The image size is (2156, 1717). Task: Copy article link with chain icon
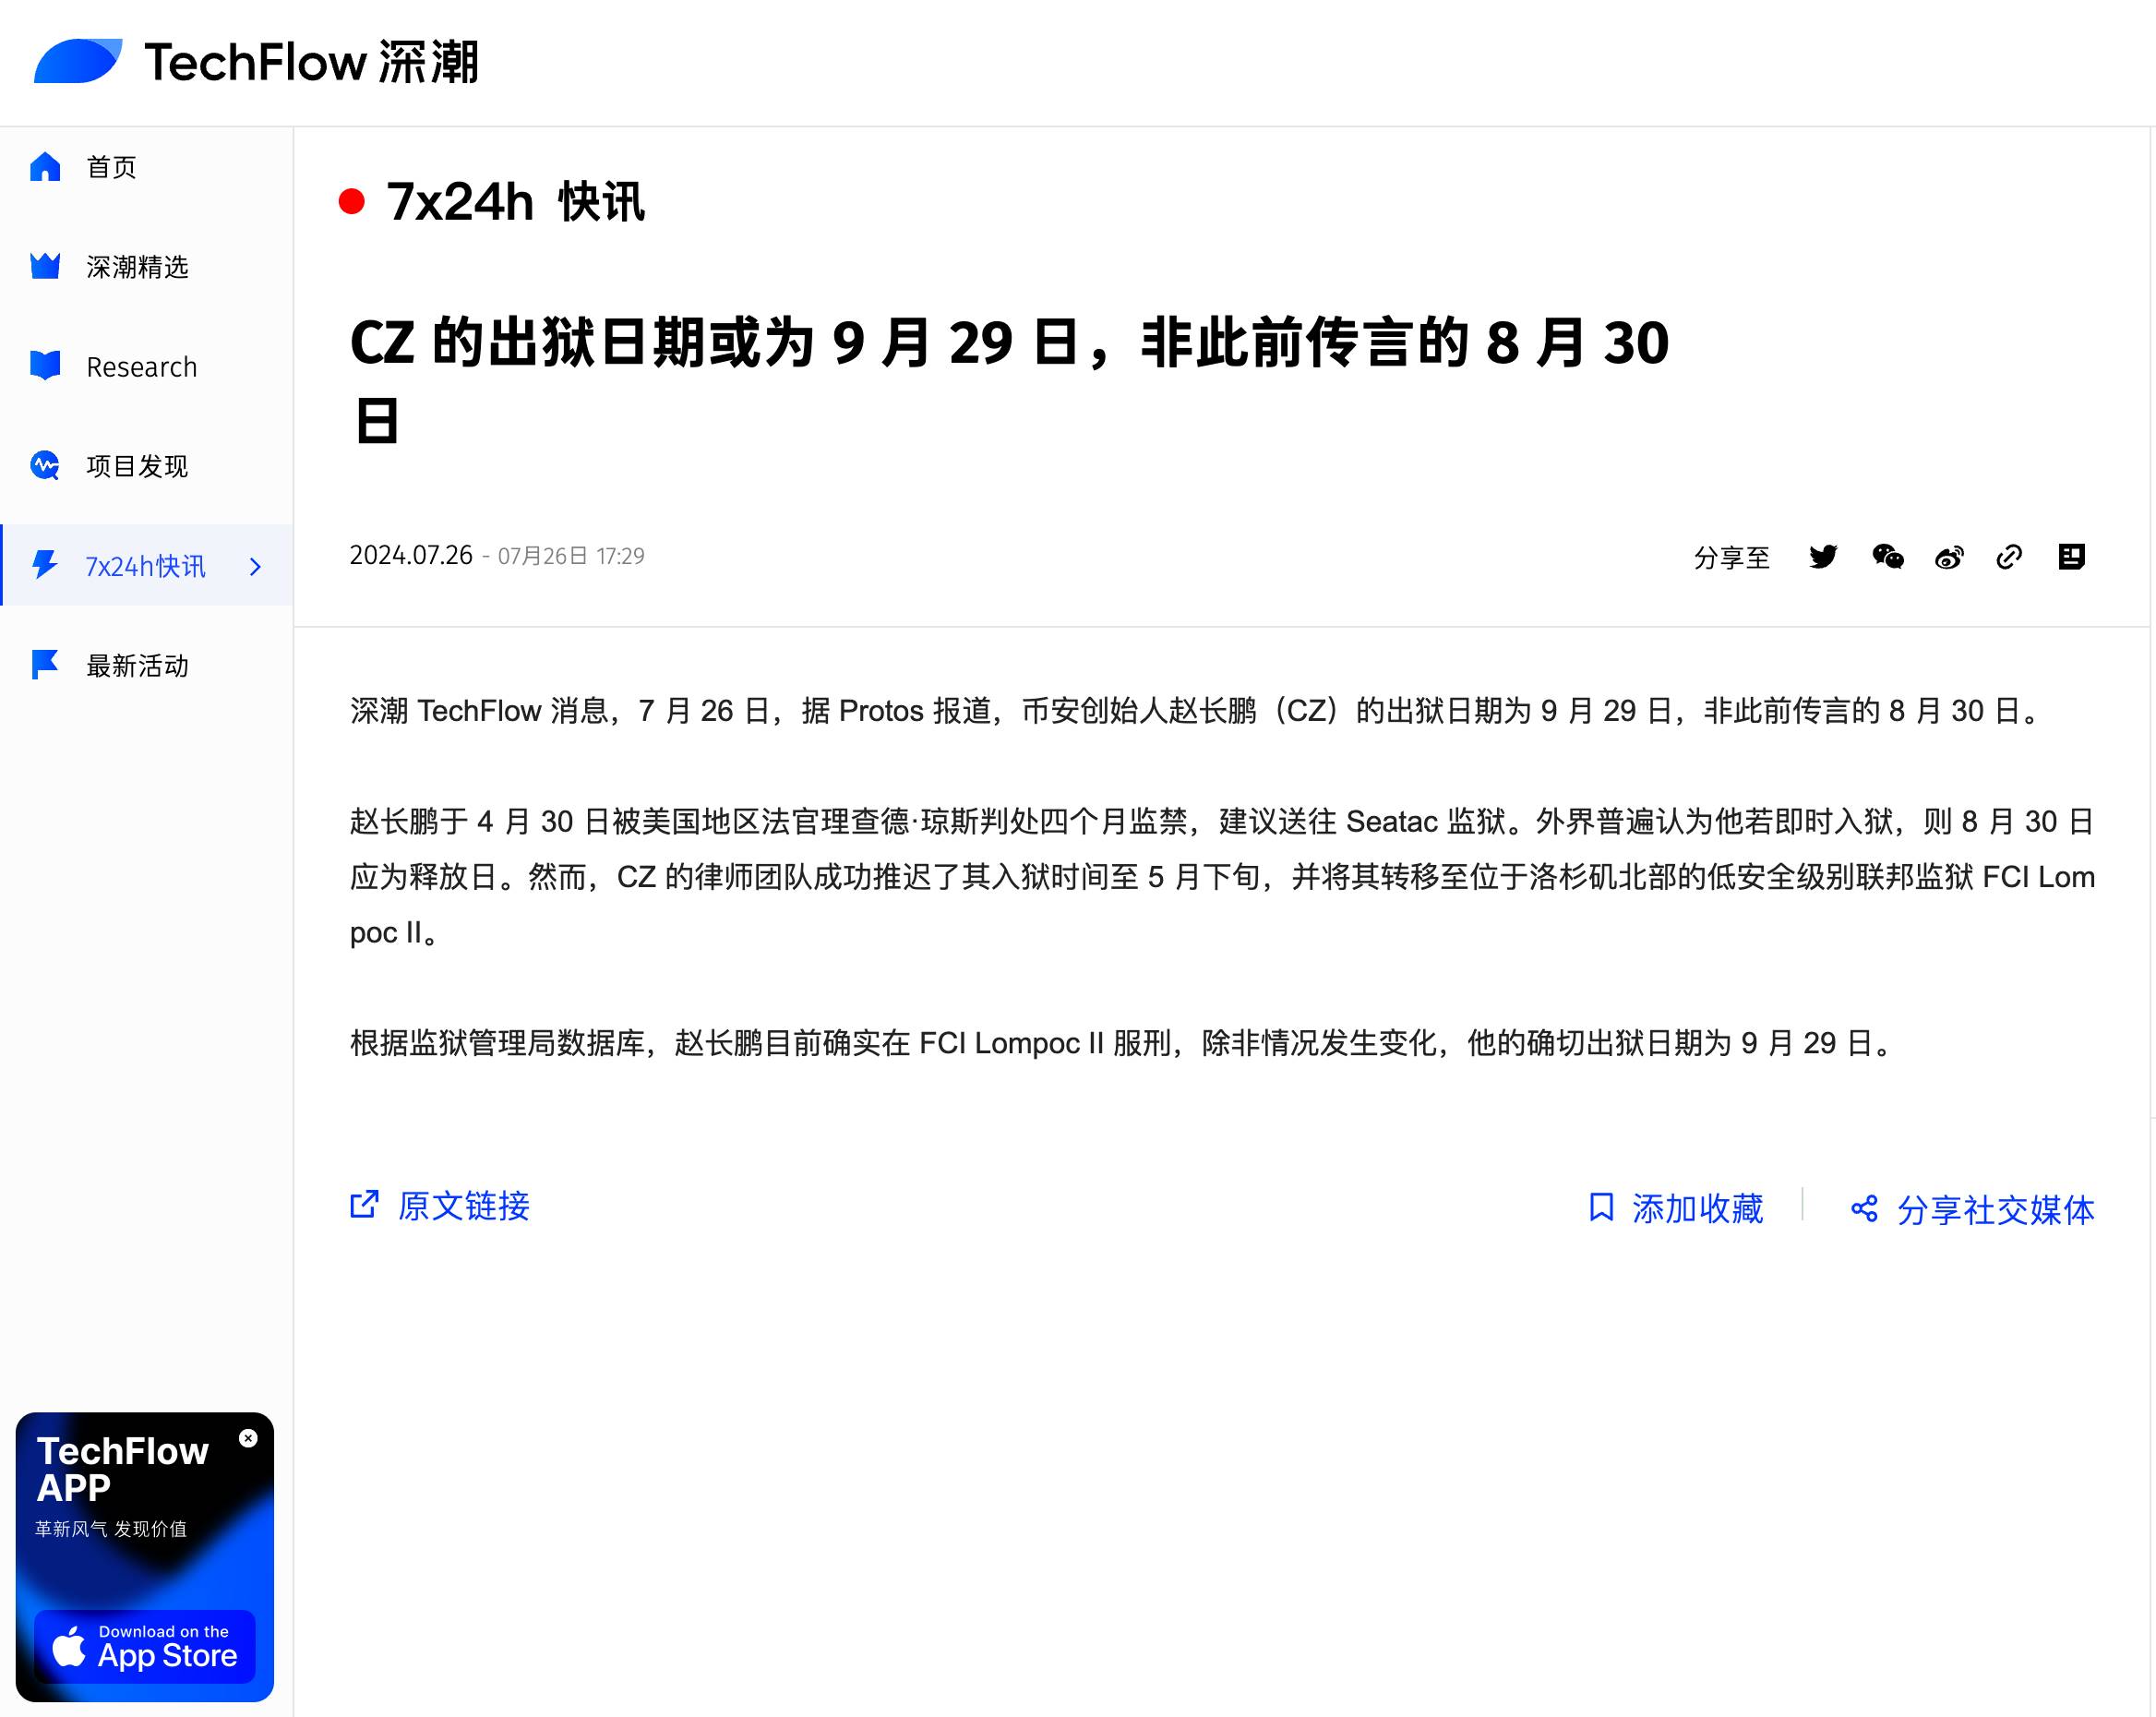(2009, 557)
